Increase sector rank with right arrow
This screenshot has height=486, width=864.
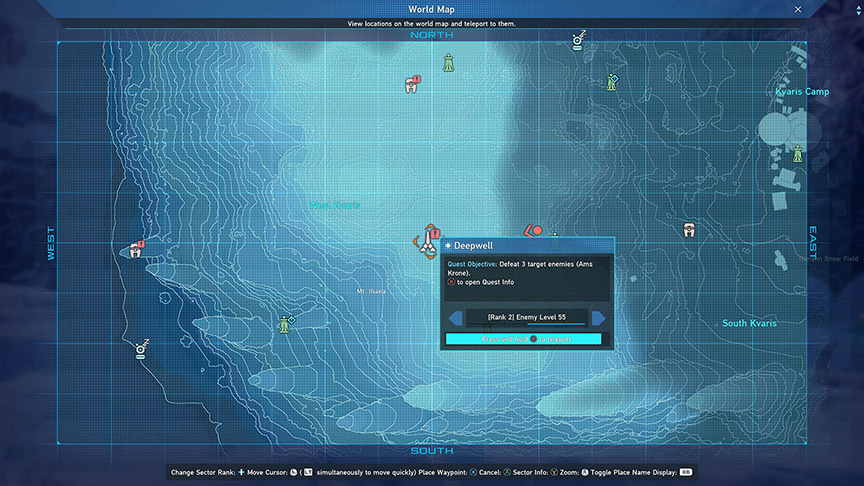pyautogui.click(x=598, y=318)
